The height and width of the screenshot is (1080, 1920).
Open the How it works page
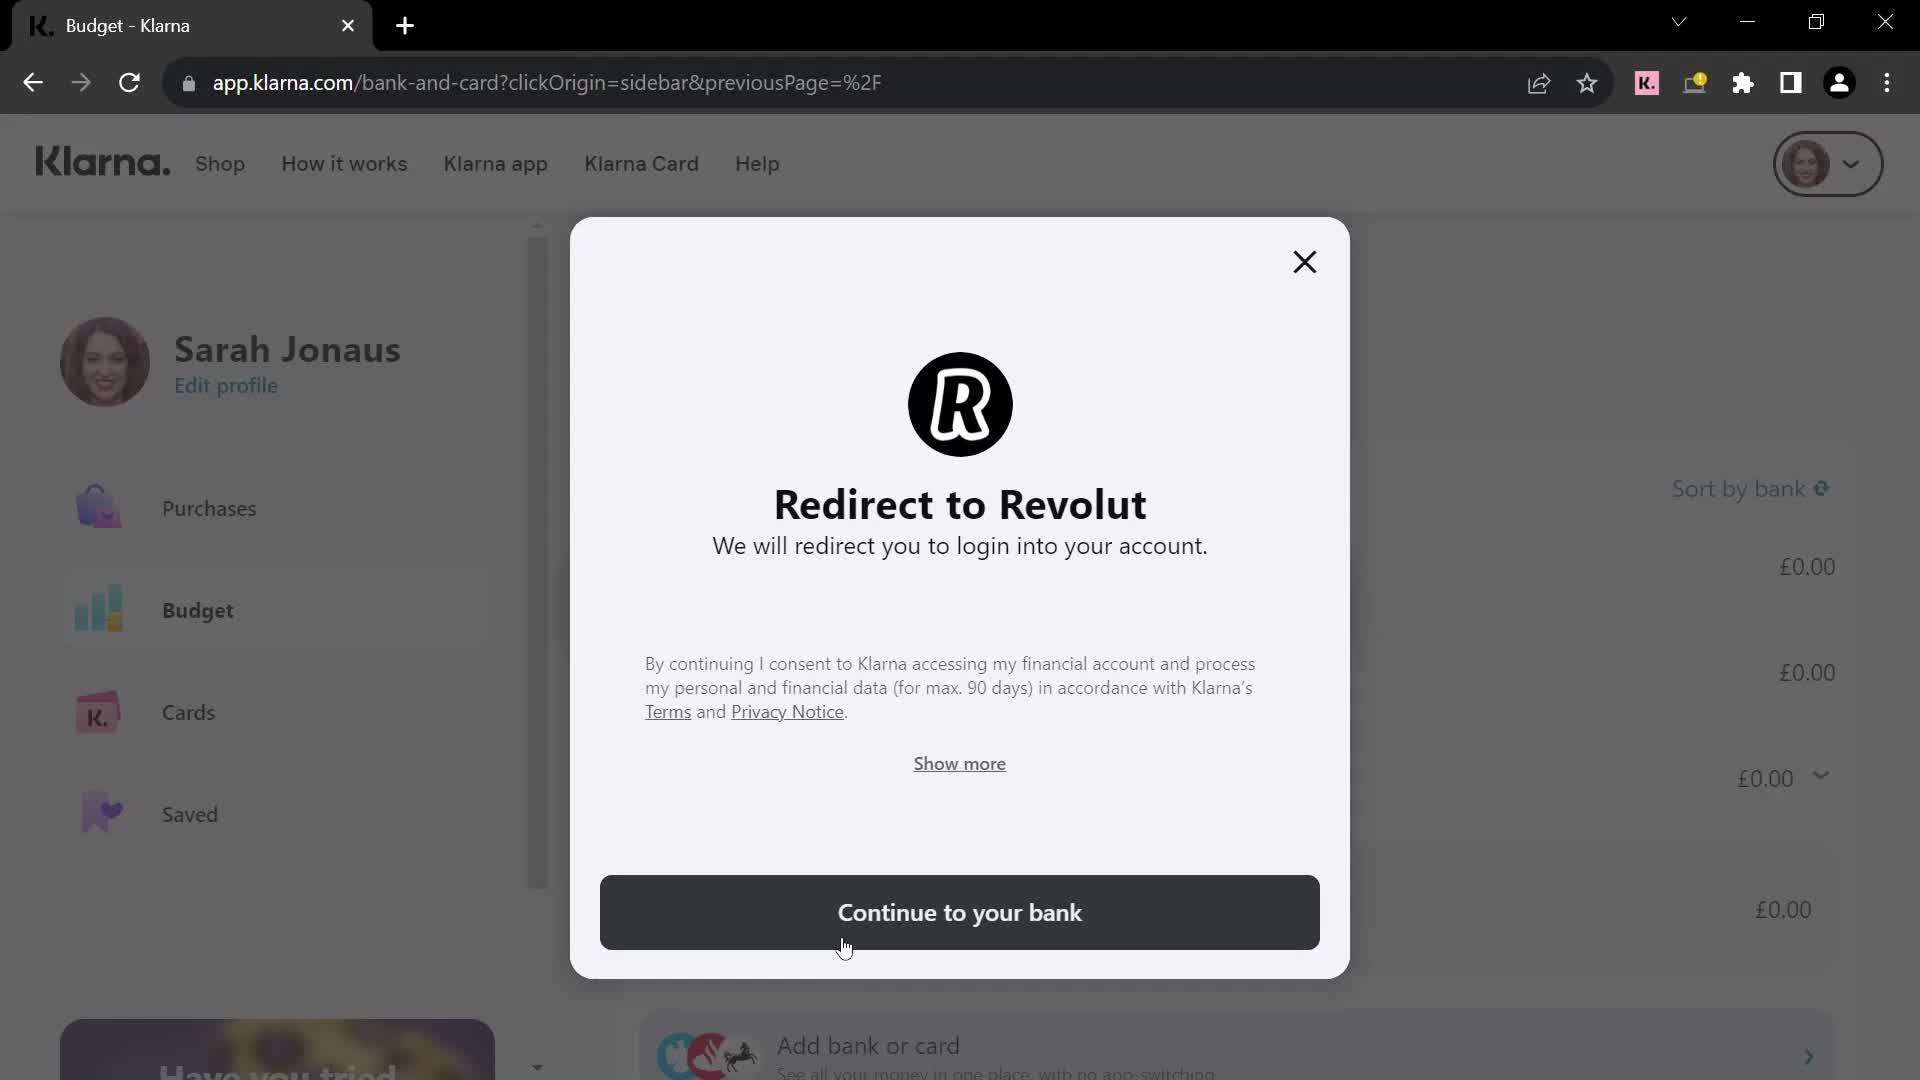[x=344, y=164]
